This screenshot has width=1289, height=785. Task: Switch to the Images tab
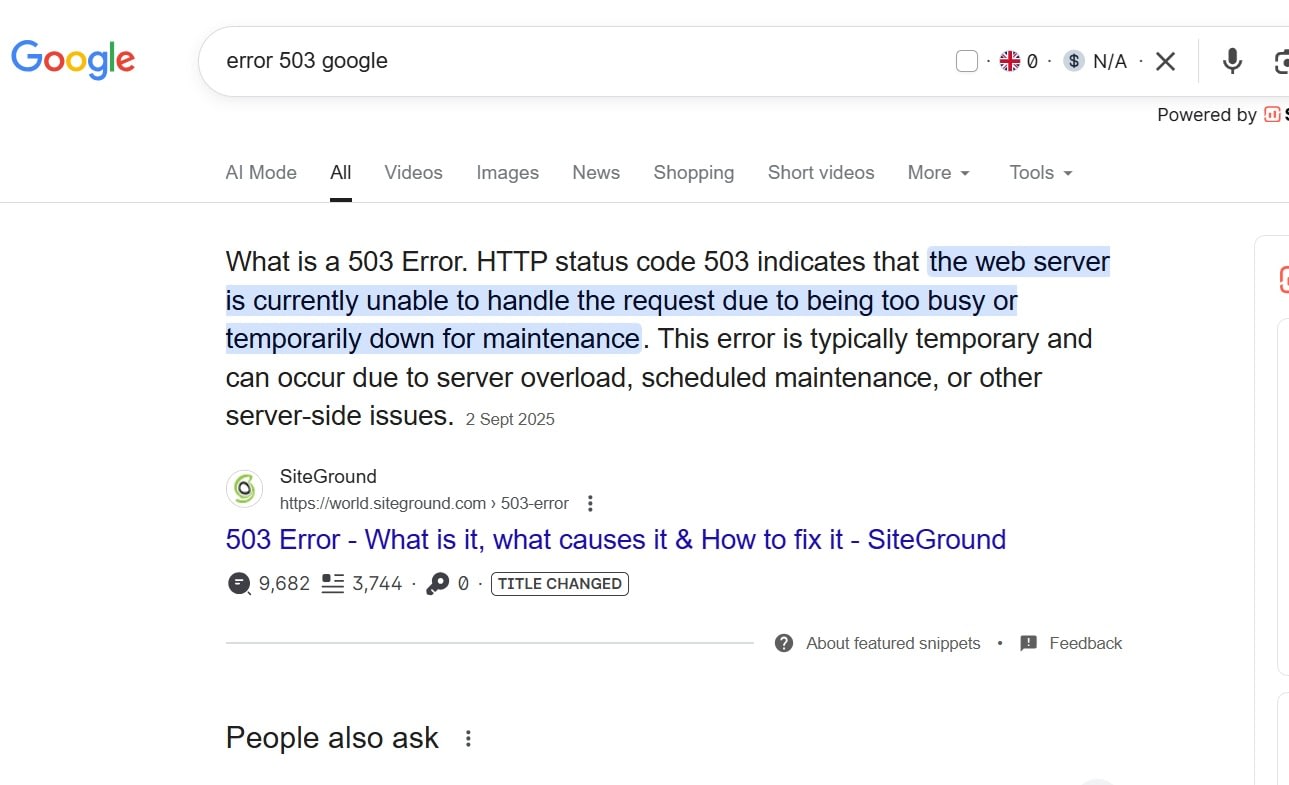point(507,172)
